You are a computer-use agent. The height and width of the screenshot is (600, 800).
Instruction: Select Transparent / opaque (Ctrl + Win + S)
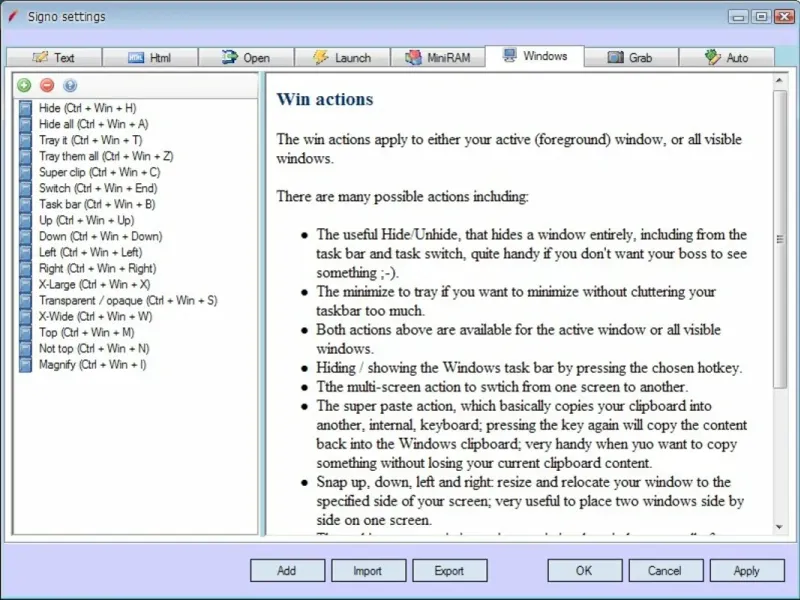pyautogui.click(x=128, y=301)
